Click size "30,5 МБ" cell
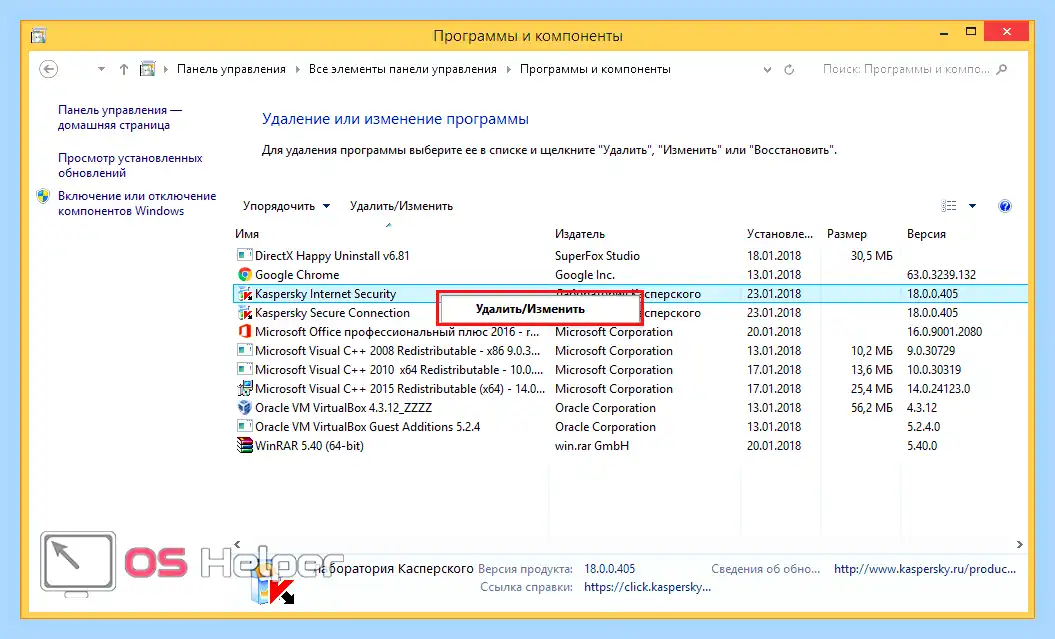1055x639 pixels. pyautogui.click(x=871, y=256)
